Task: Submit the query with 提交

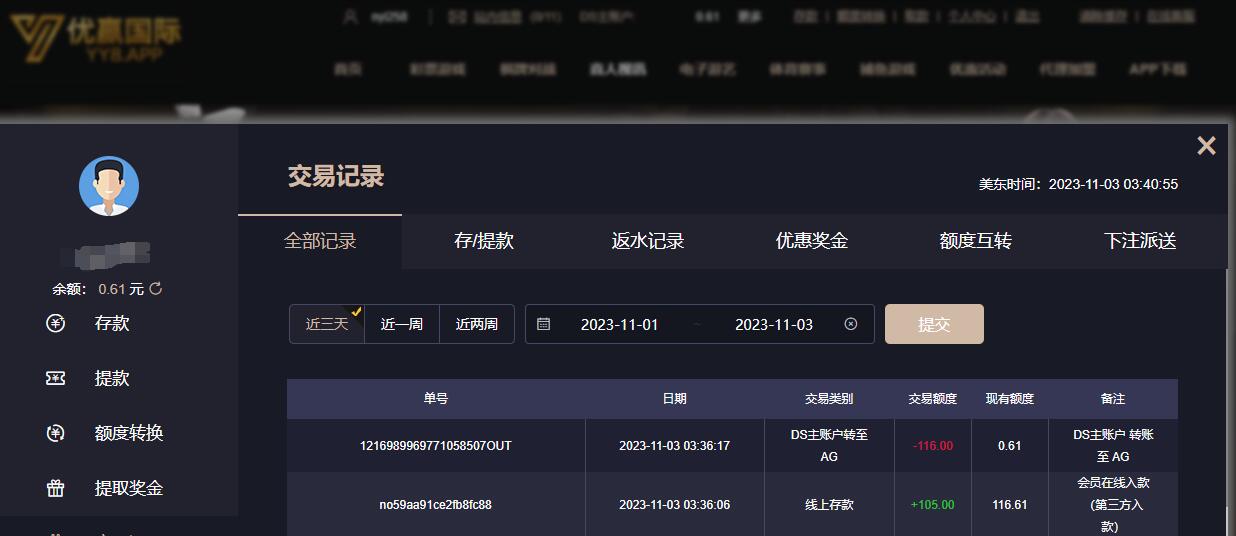Action: [x=934, y=324]
